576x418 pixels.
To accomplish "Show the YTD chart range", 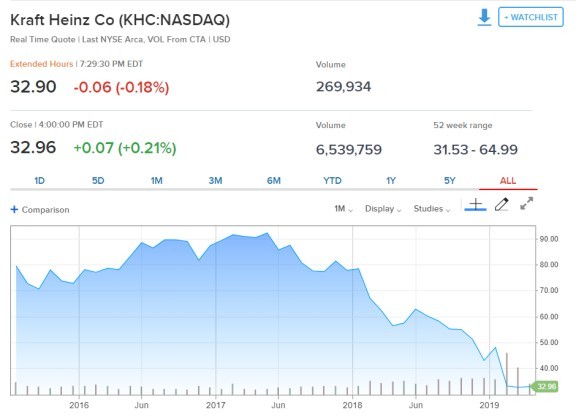I will coord(332,181).
